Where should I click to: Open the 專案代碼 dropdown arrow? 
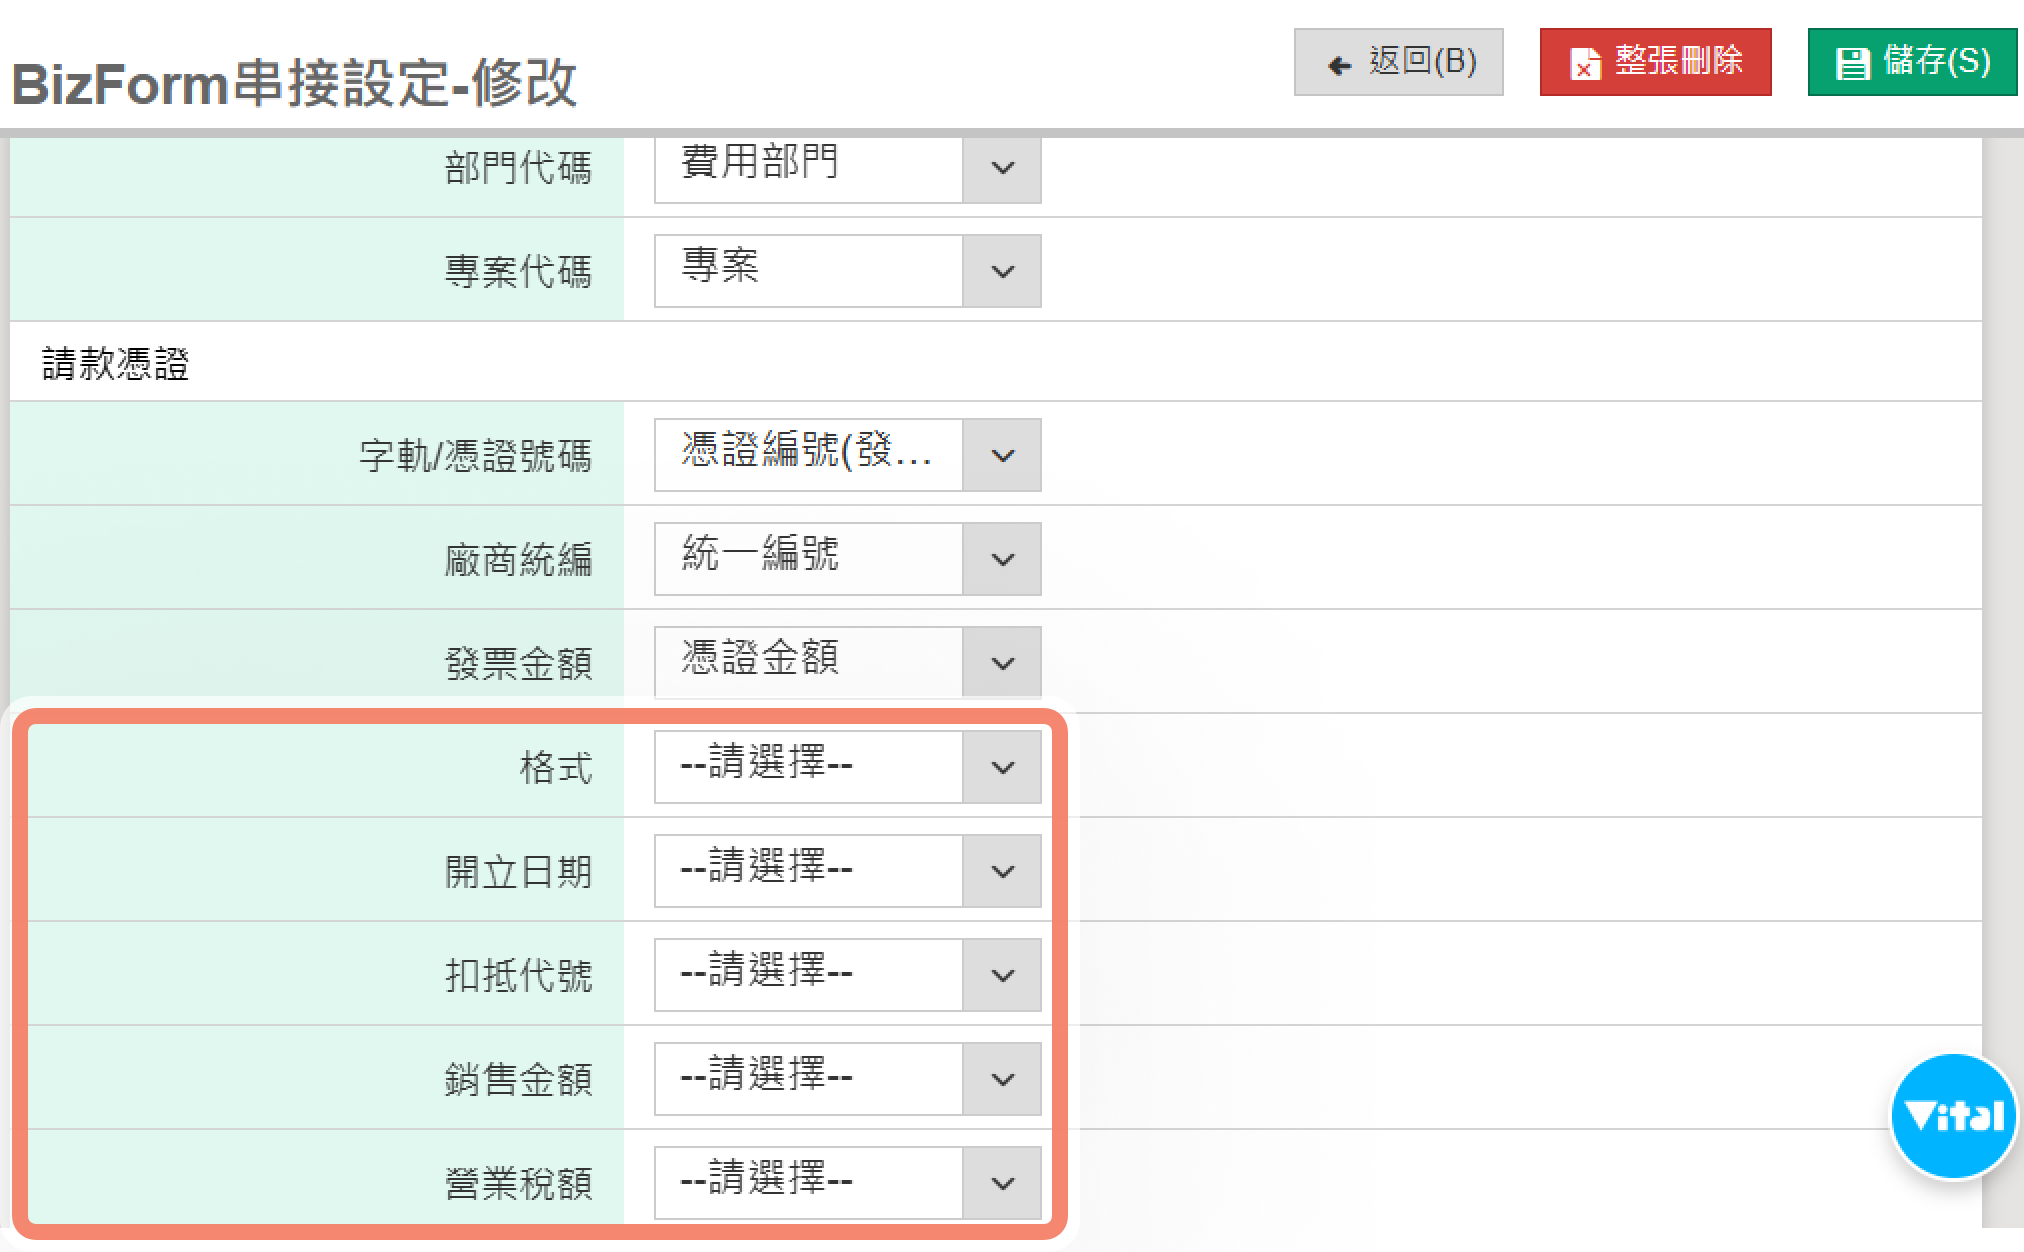pyautogui.click(x=1002, y=271)
